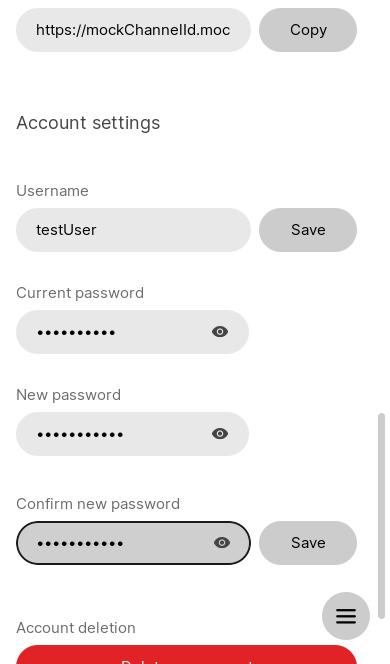390x664 pixels.
Task: Click the Confirm new password field
Action: coord(133,543)
